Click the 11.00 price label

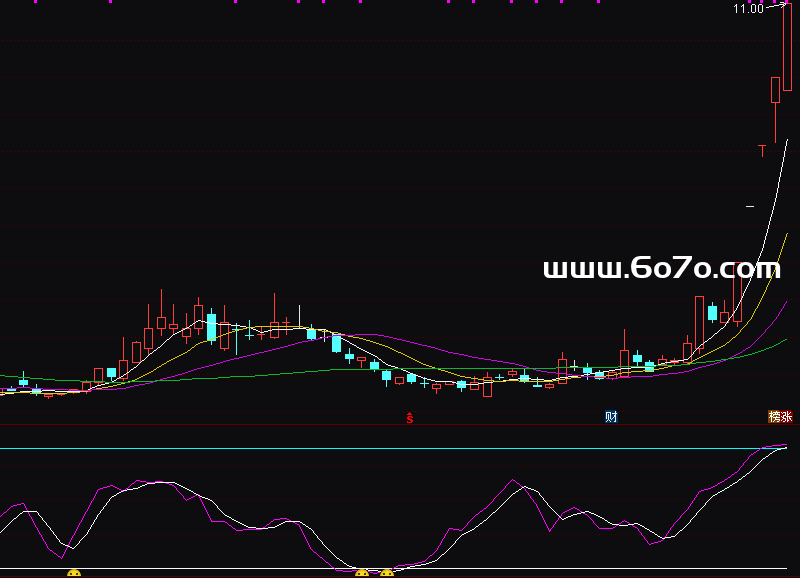(x=748, y=9)
